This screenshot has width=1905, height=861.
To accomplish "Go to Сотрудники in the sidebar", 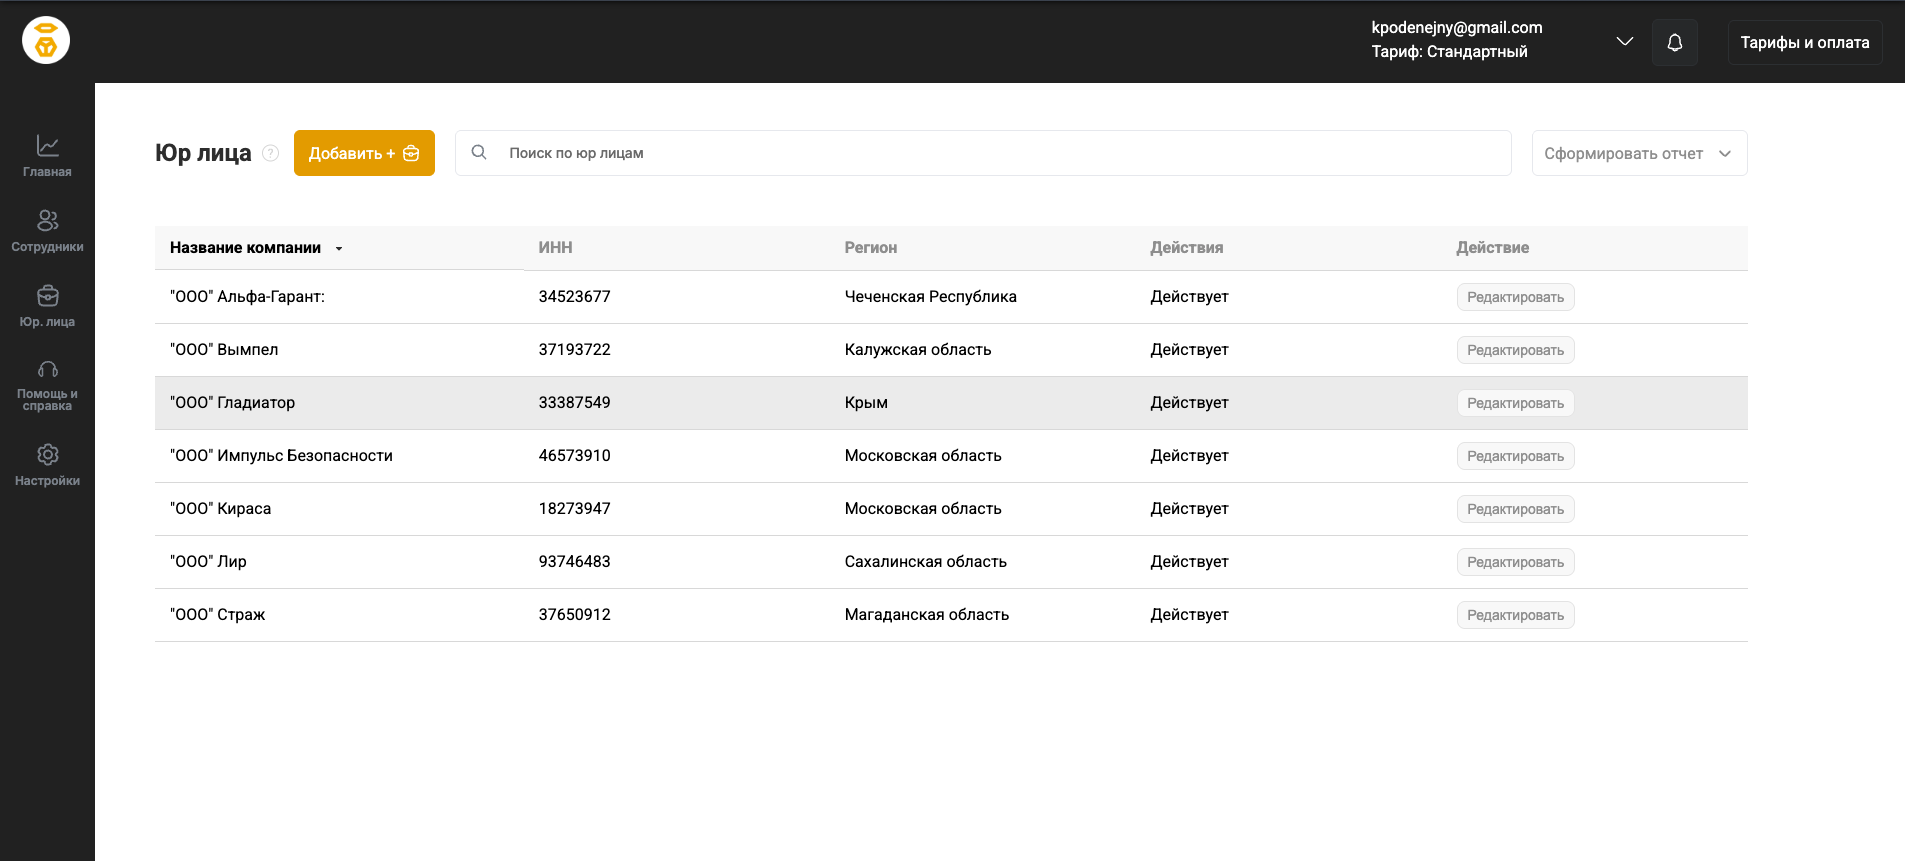I will click(x=47, y=230).
